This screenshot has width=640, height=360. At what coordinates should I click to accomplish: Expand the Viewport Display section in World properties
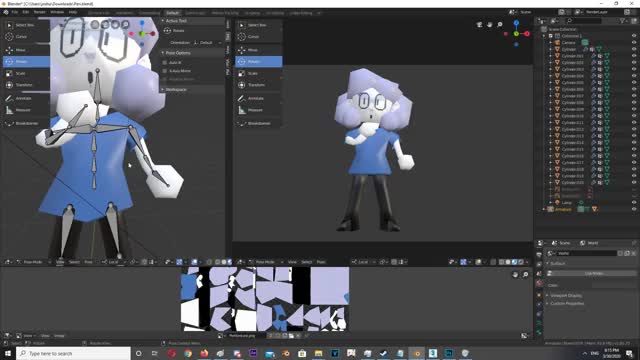pos(565,296)
